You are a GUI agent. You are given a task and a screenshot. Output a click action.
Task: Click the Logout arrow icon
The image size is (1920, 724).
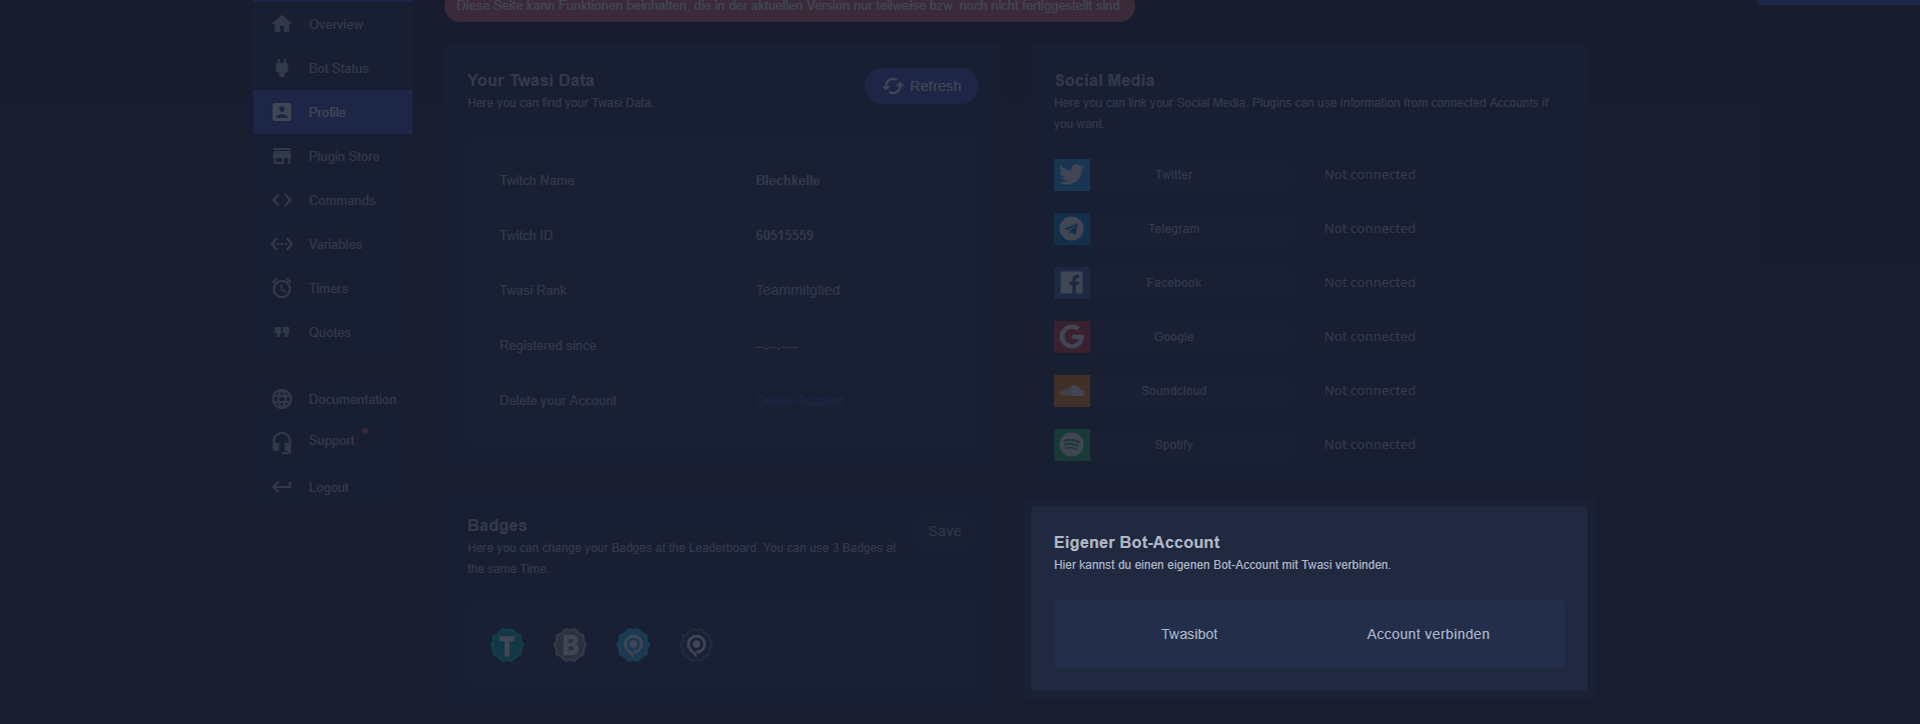click(x=282, y=487)
